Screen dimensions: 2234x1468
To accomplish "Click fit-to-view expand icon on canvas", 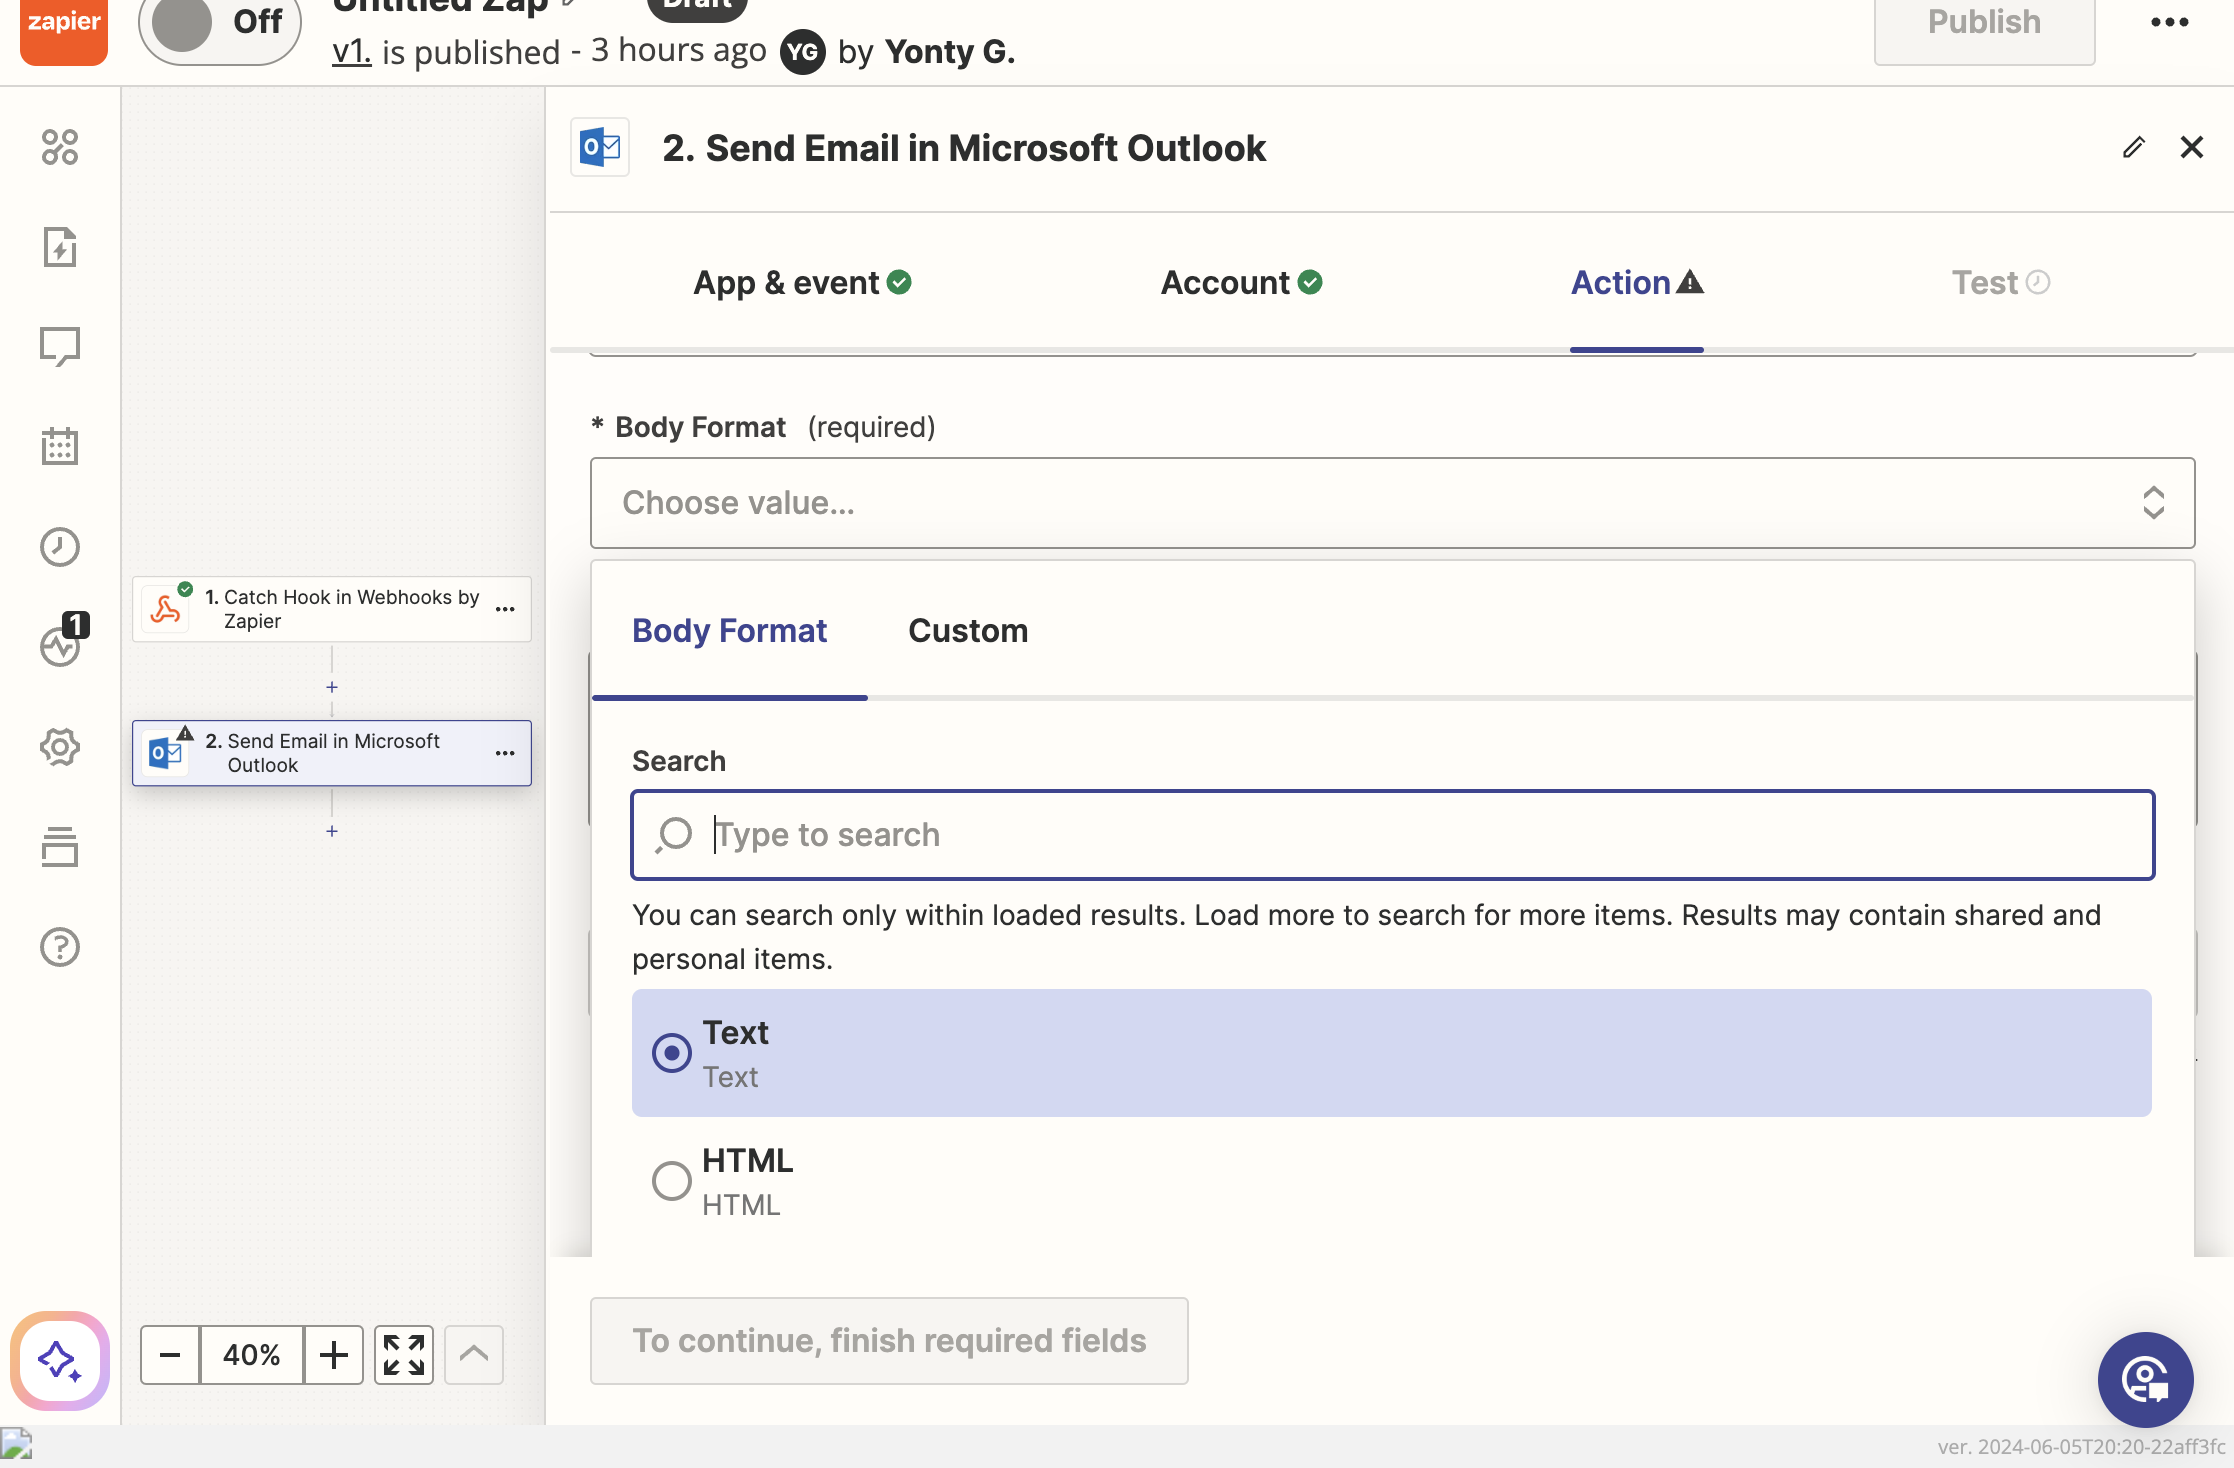I will pos(404,1355).
